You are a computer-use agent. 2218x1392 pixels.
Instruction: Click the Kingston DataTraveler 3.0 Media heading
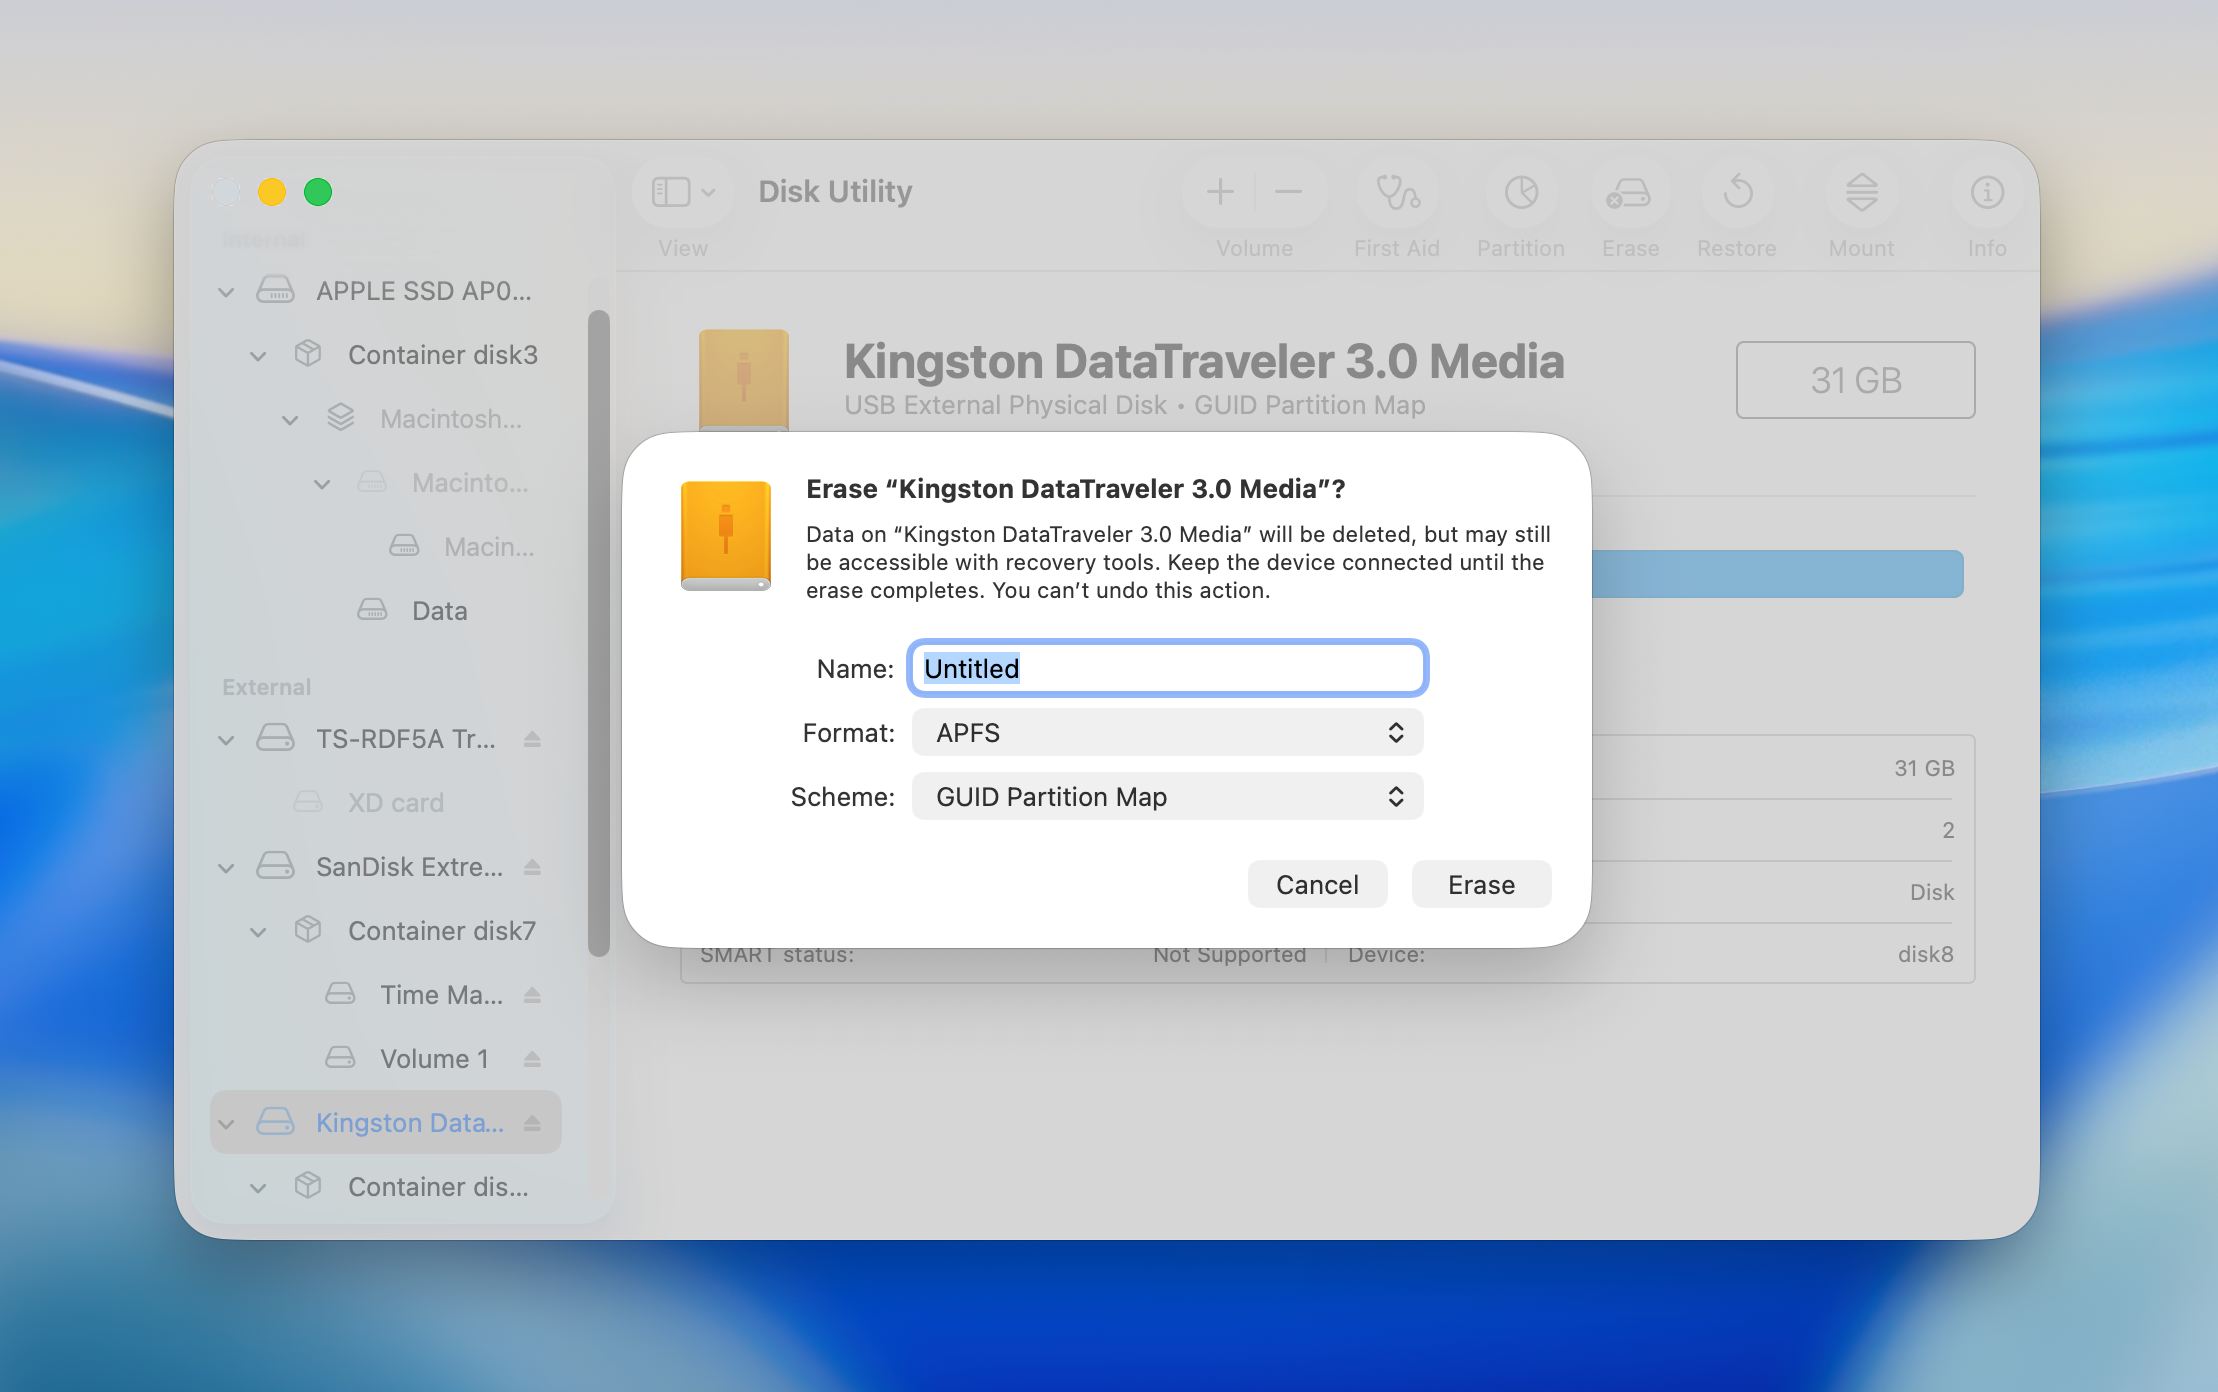[x=1204, y=361]
